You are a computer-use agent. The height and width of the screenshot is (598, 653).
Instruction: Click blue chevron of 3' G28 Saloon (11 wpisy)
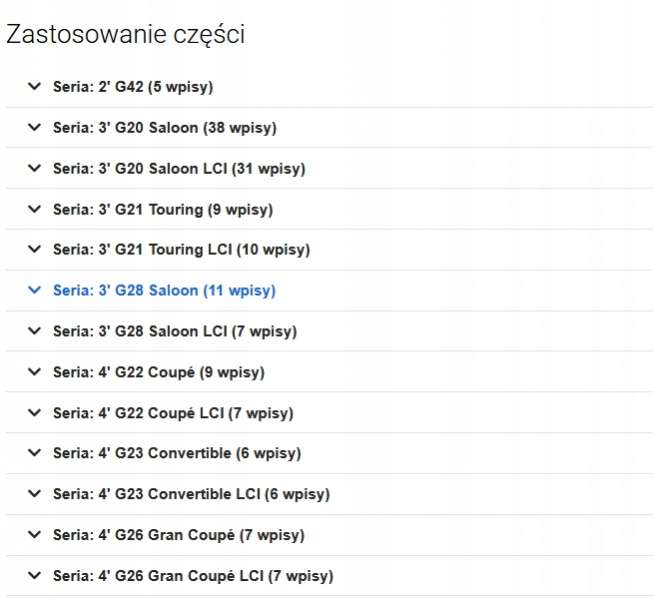pos(35,291)
